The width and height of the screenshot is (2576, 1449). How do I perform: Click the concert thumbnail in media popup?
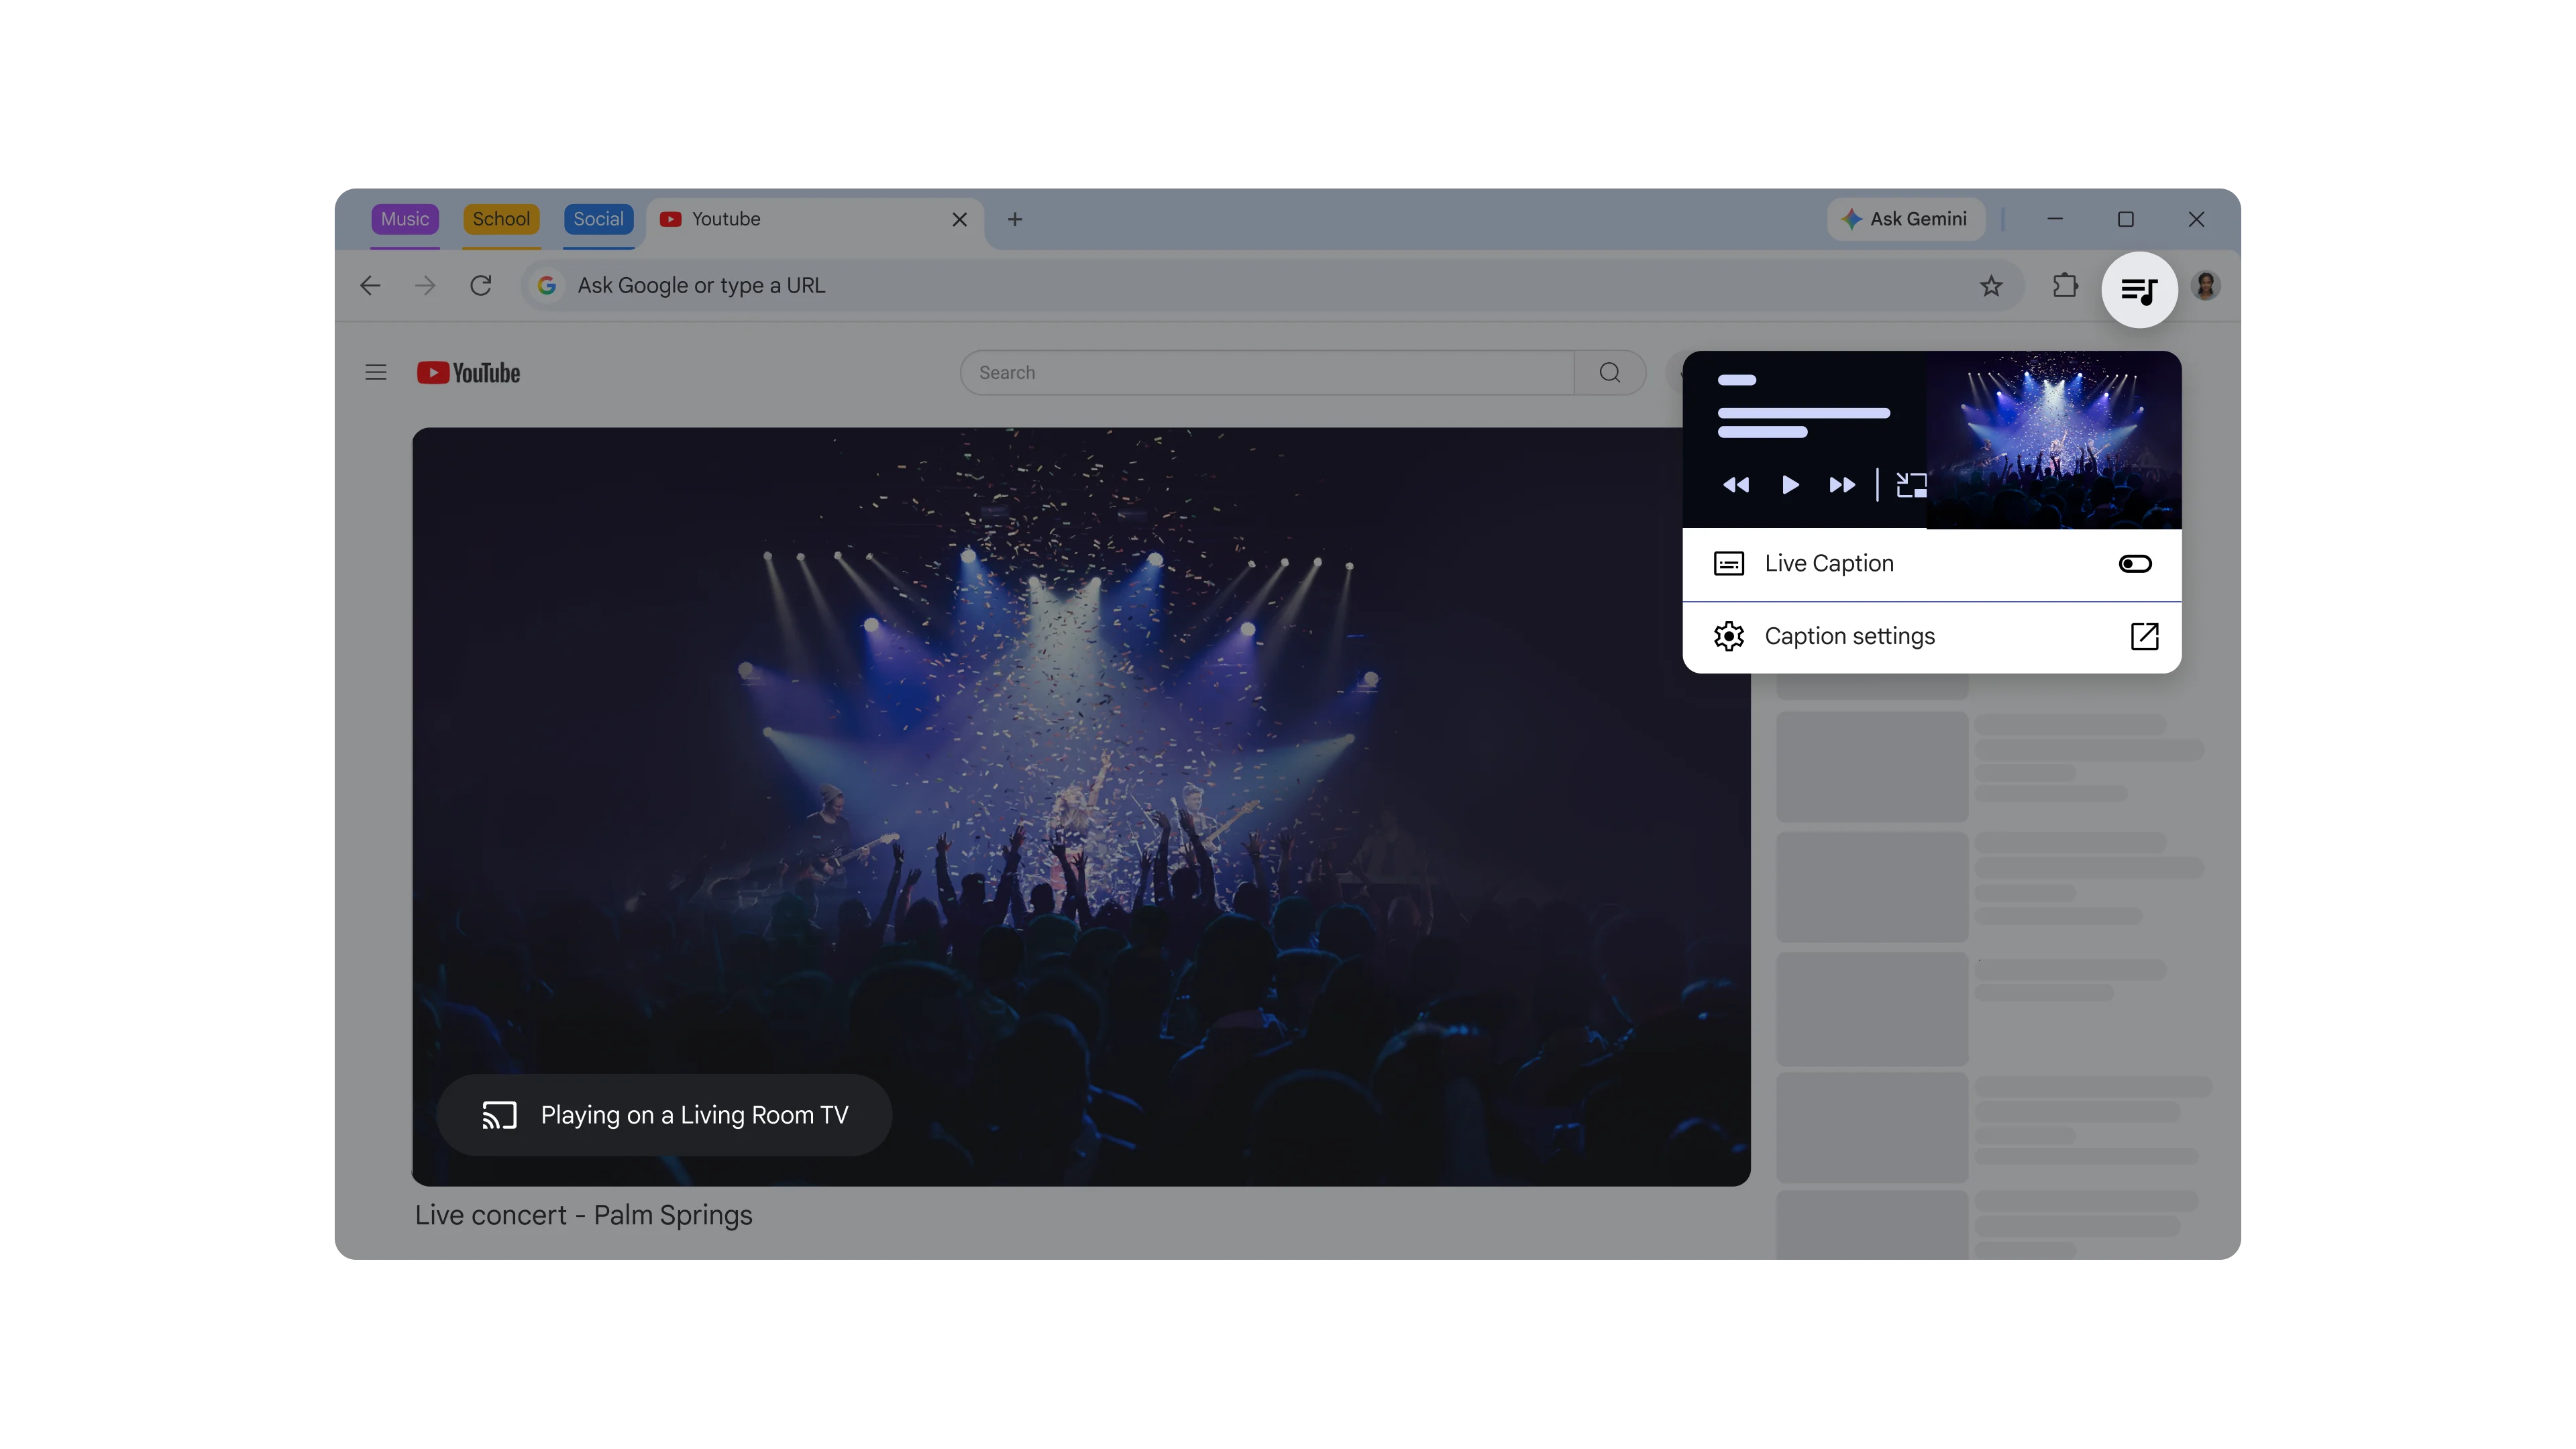[x=2054, y=440]
